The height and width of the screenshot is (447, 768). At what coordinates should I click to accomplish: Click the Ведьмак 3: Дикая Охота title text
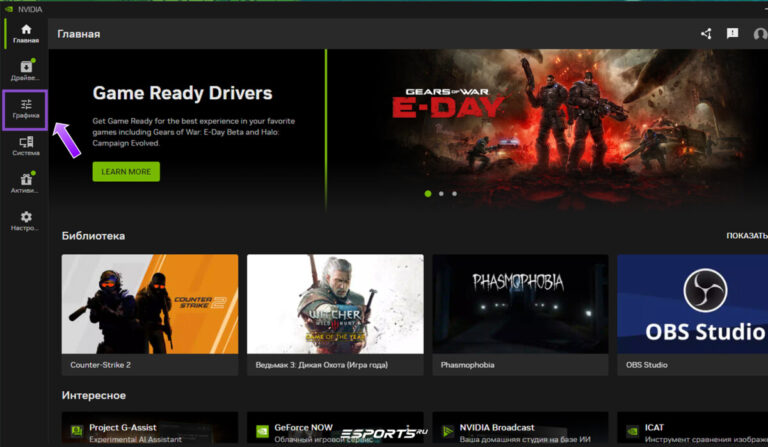[321, 365]
